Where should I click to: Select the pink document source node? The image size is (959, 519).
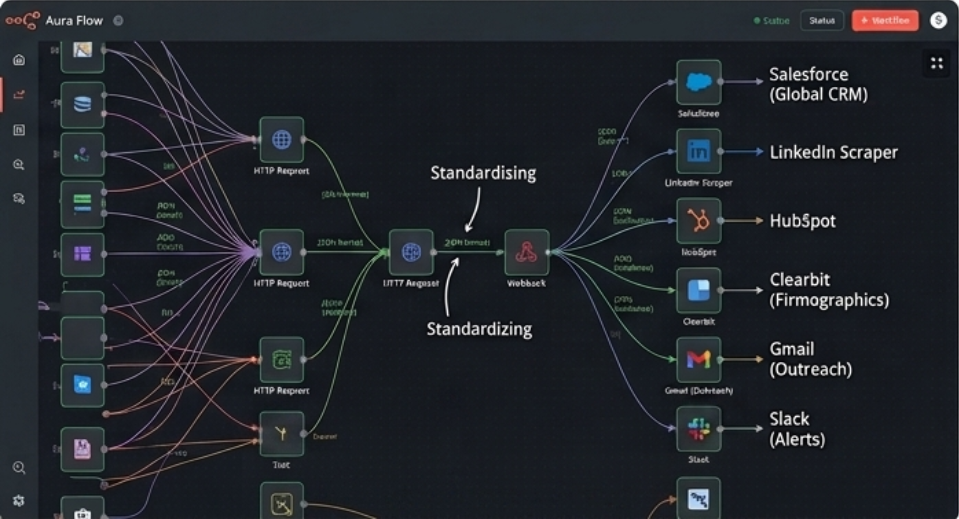(83, 449)
